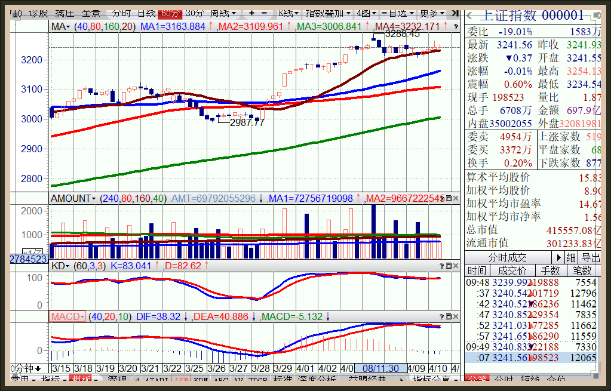Viewport: 611px width, 391px height.
Task: Click the DEA=40.886 value in MACD panel
Action: point(221,317)
